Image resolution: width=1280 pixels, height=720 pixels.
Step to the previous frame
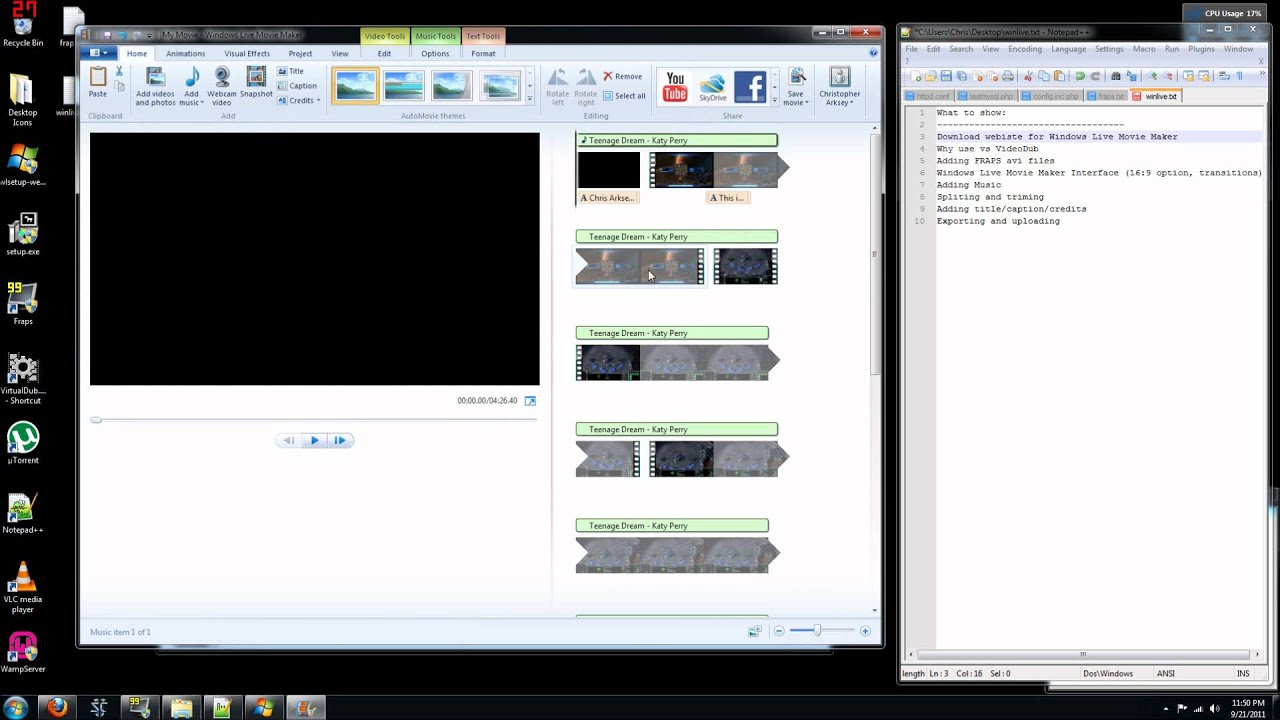tap(288, 440)
